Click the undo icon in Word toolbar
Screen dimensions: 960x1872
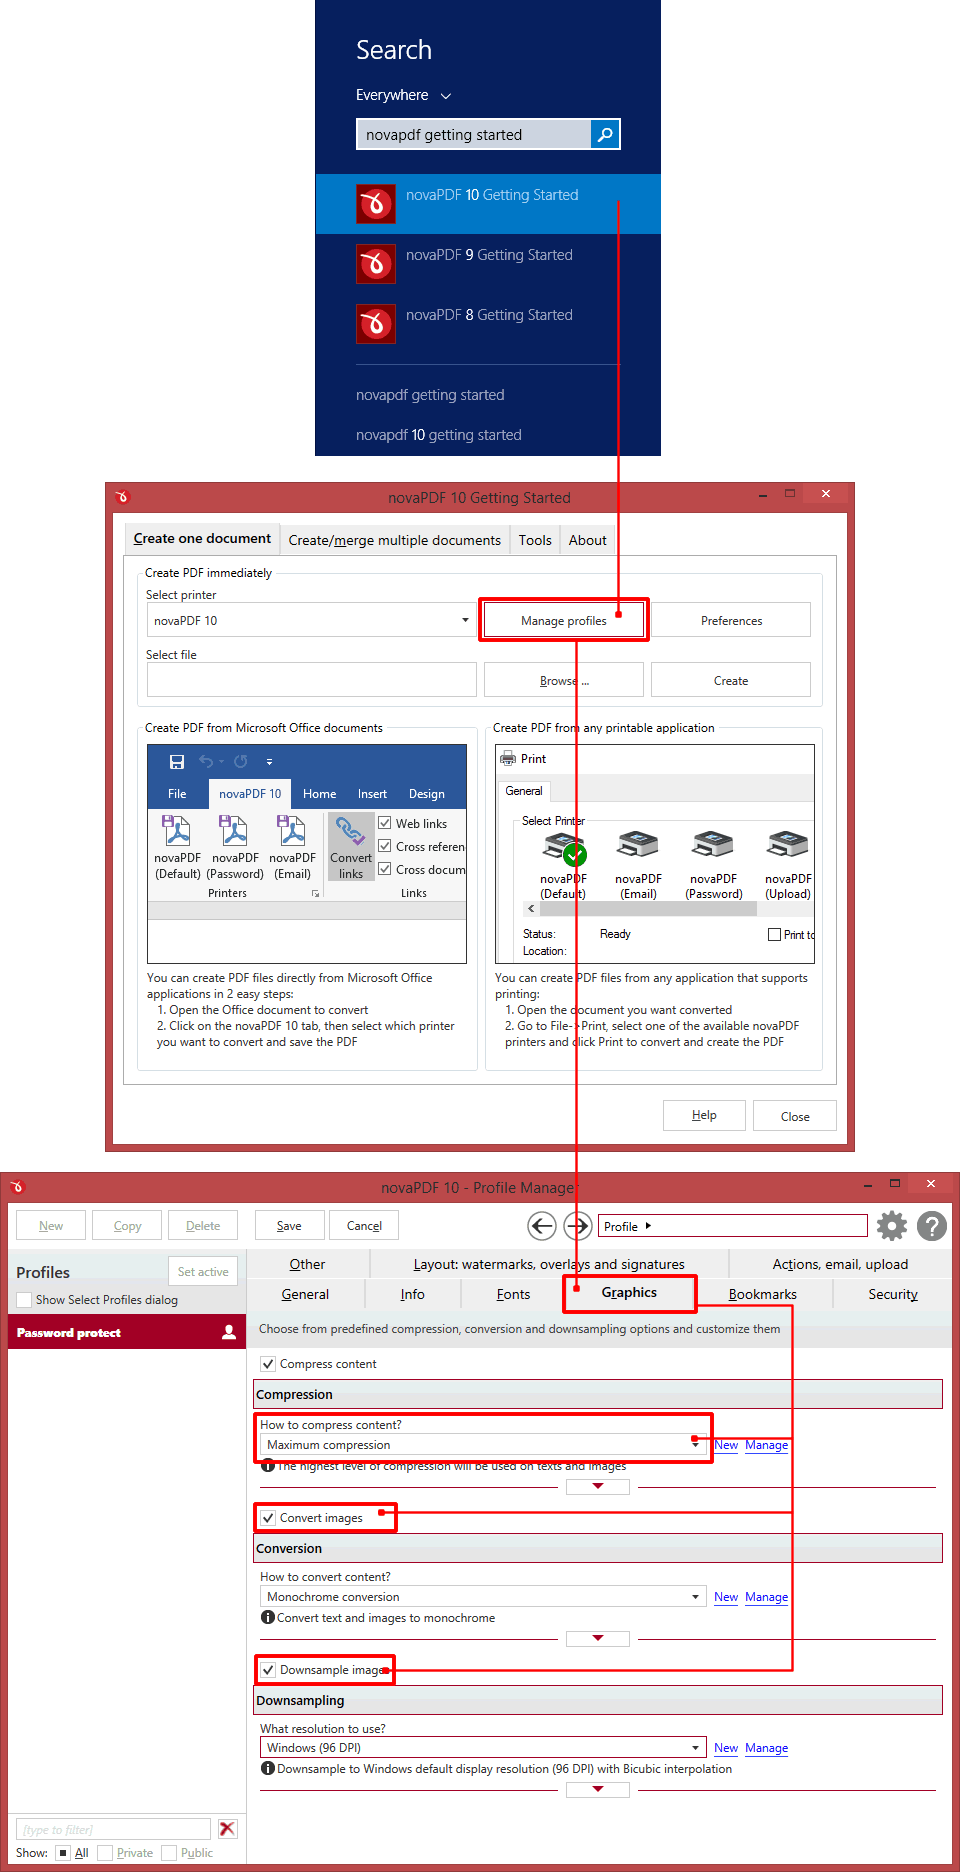click(206, 762)
